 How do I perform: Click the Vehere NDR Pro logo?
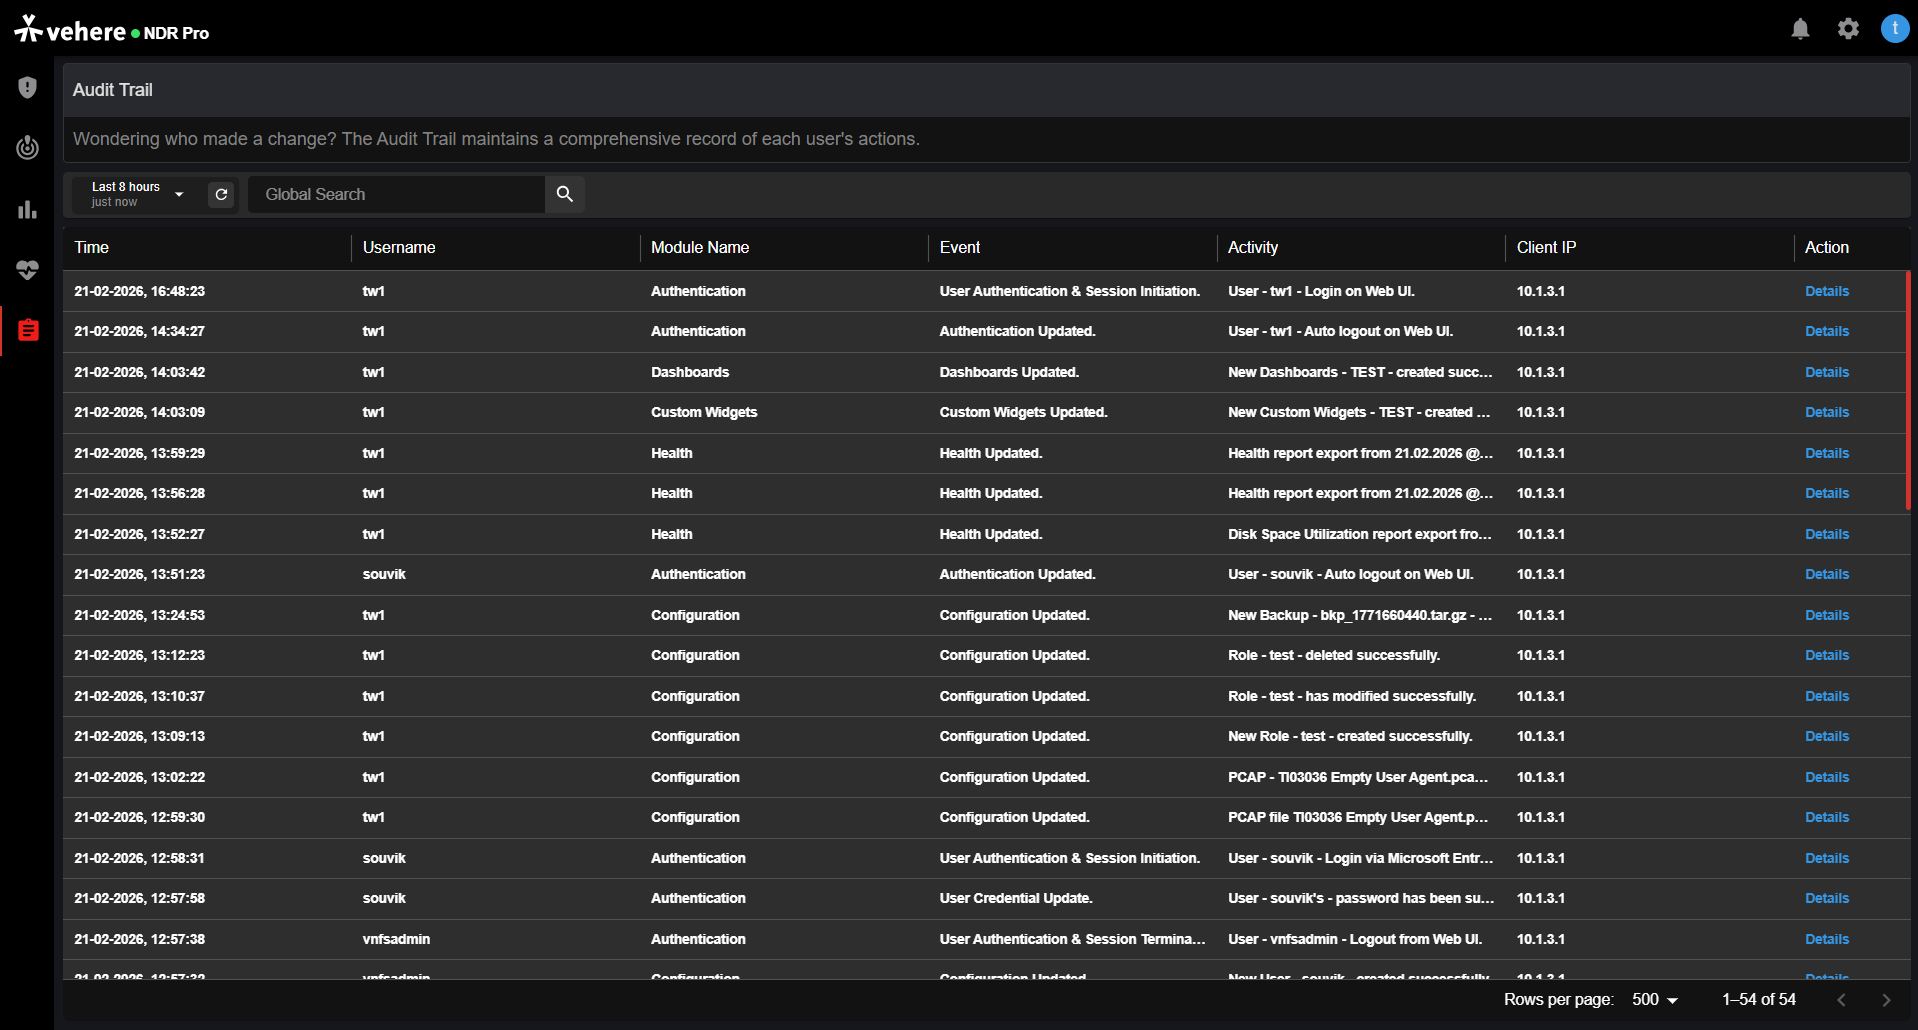[x=112, y=30]
